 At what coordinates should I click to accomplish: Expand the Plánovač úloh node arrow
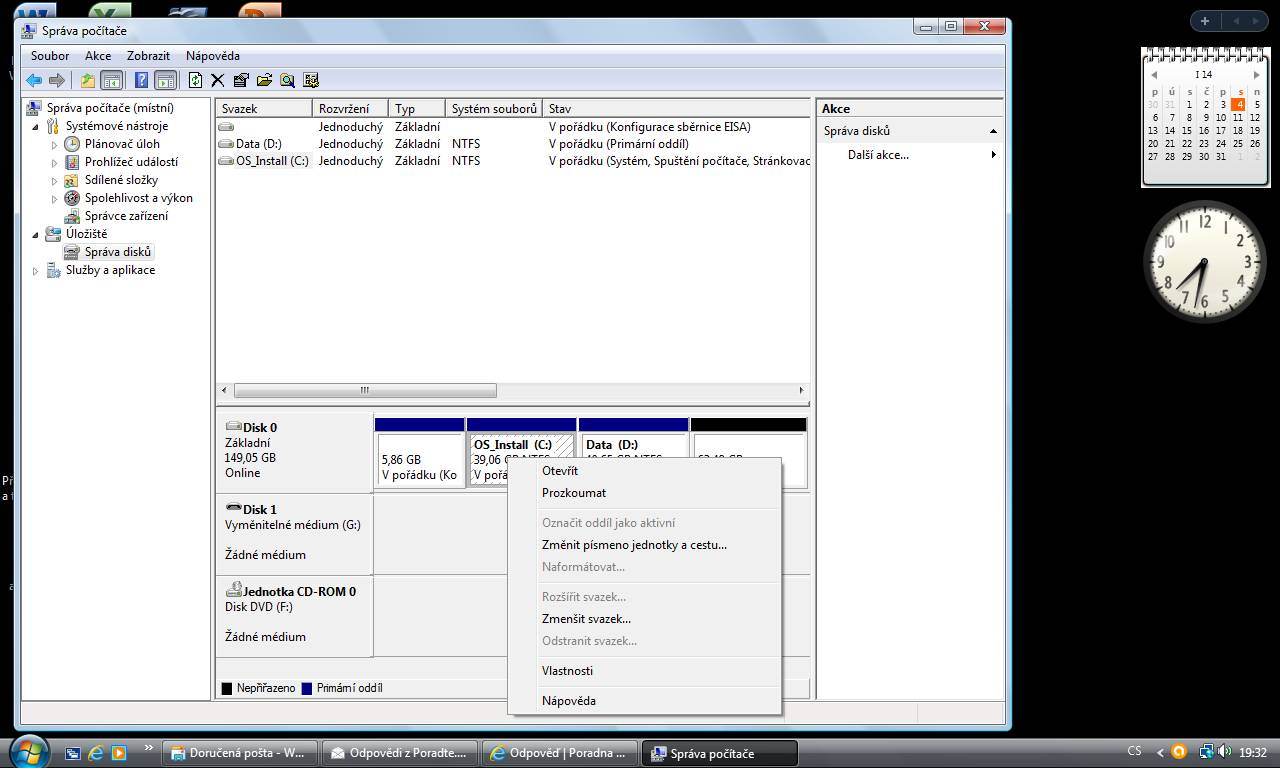[55, 144]
